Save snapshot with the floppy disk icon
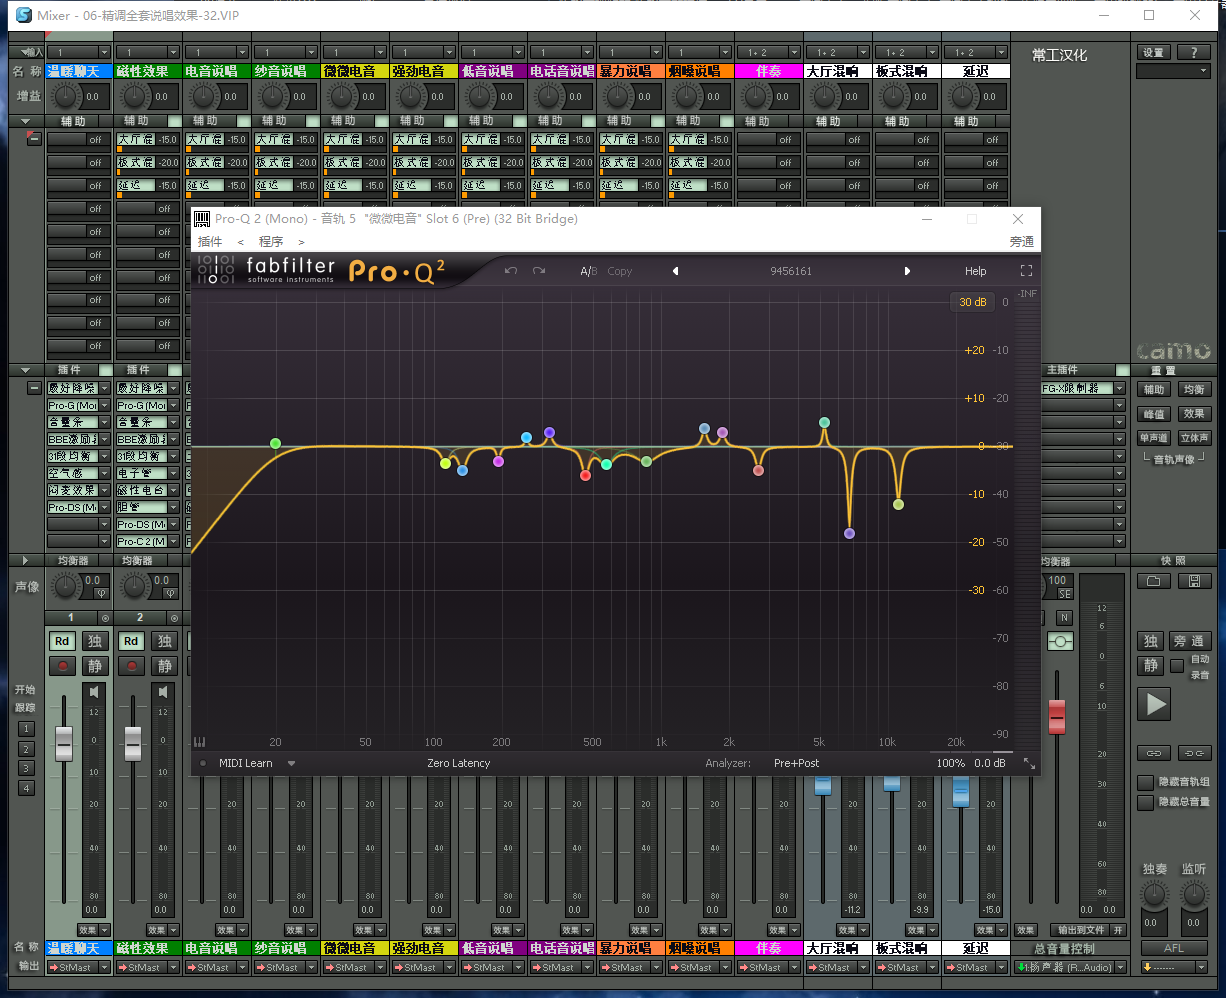This screenshot has height=998, width=1226. [x=1193, y=581]
